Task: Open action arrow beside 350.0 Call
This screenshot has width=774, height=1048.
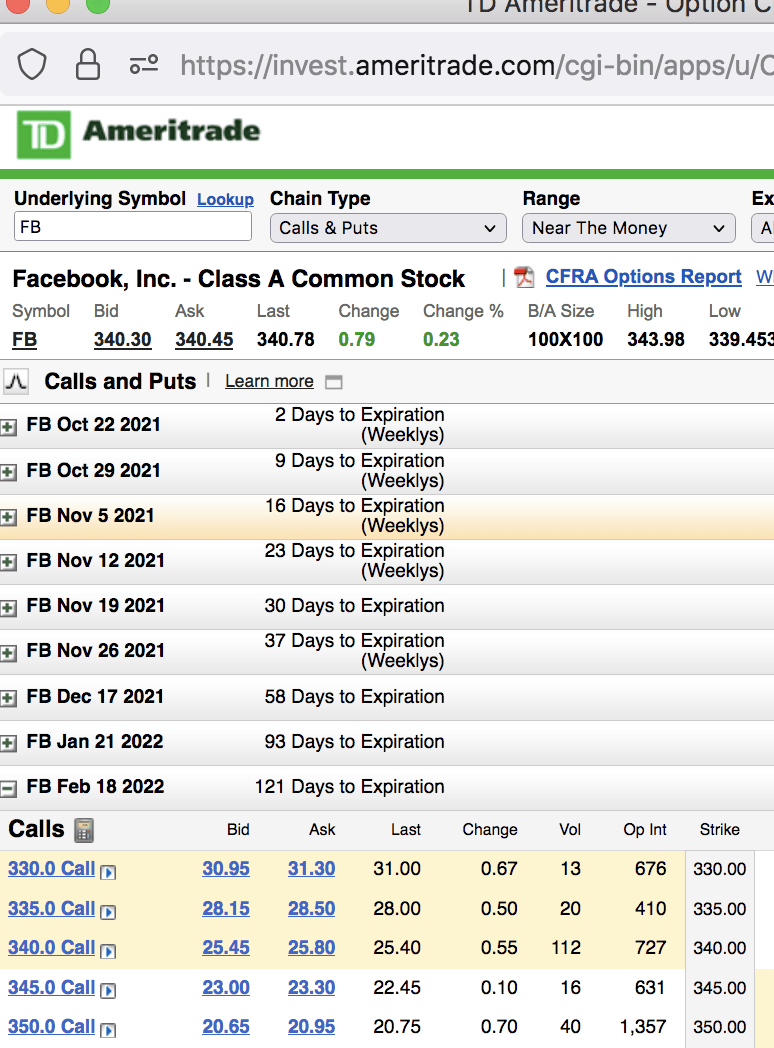Action: coord(108,1030)
